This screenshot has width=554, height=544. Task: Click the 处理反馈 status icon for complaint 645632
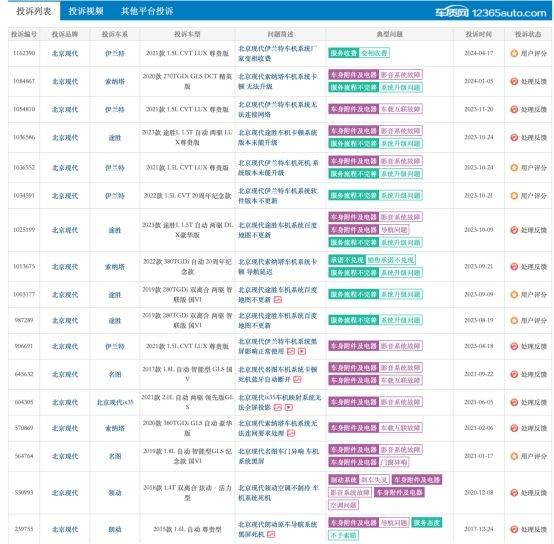[514, 374]
